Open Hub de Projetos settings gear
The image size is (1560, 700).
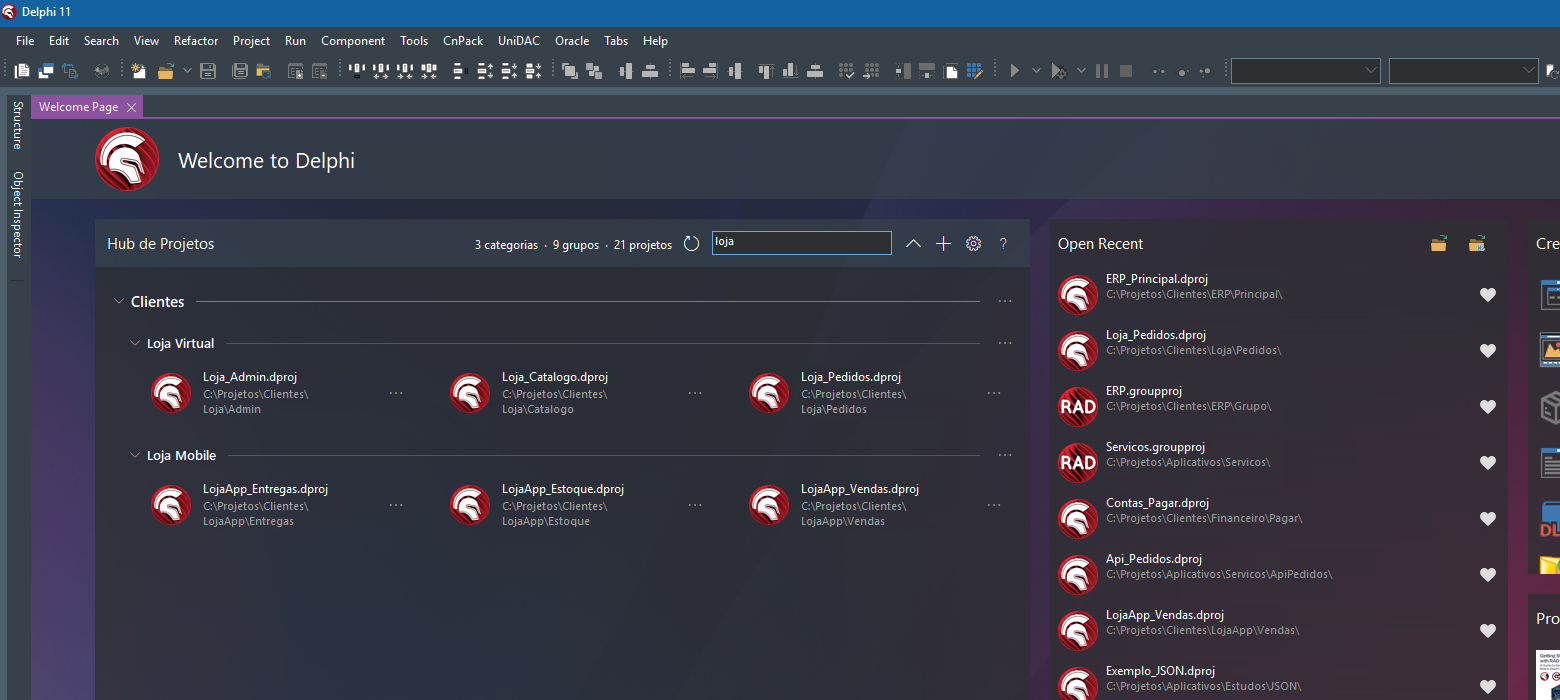point(973,244)
